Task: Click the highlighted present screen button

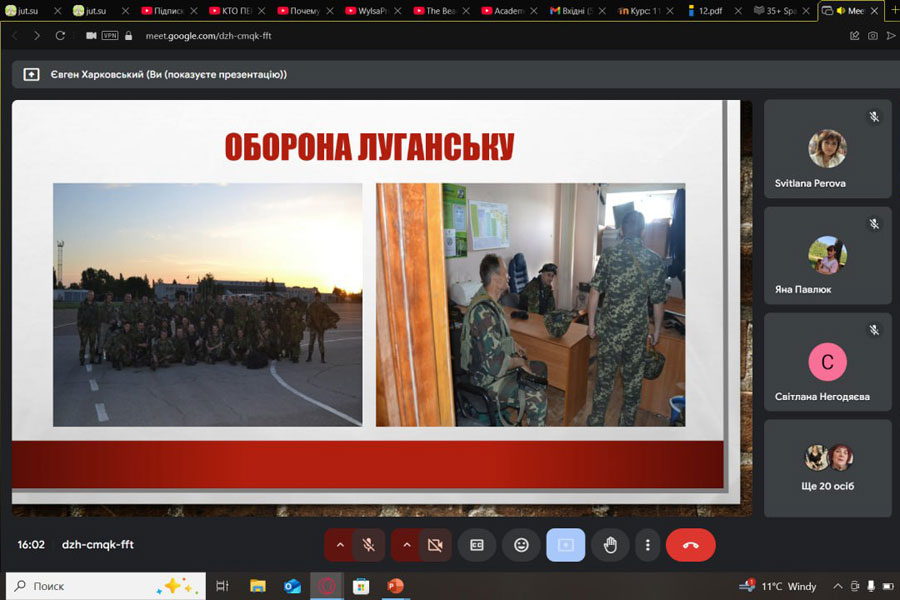Action: point(565,545)
